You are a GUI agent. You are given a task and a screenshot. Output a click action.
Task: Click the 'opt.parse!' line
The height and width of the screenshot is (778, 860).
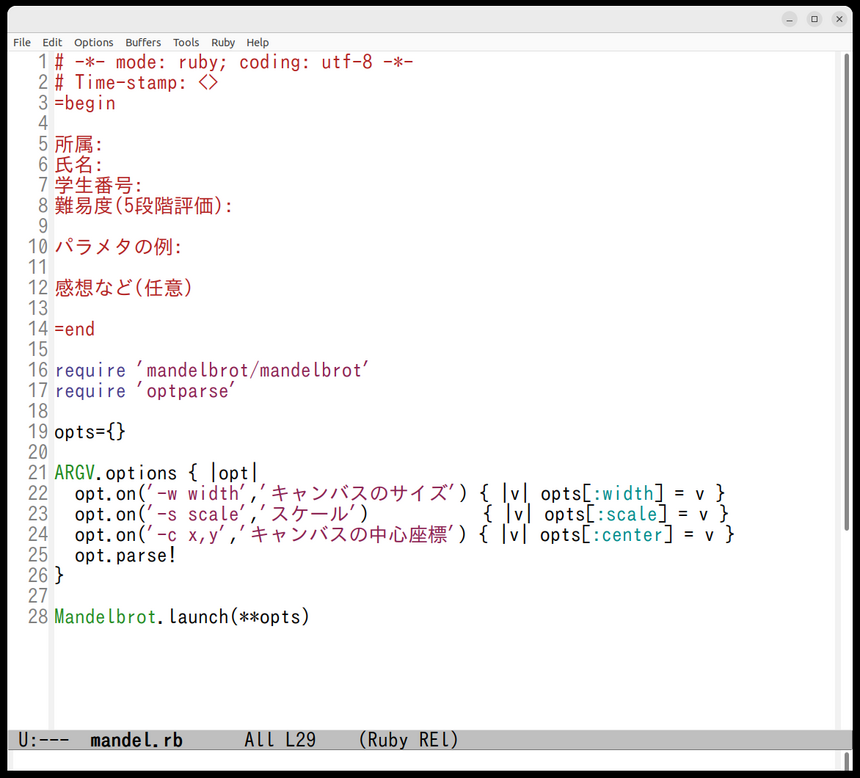tap(126, 555)
